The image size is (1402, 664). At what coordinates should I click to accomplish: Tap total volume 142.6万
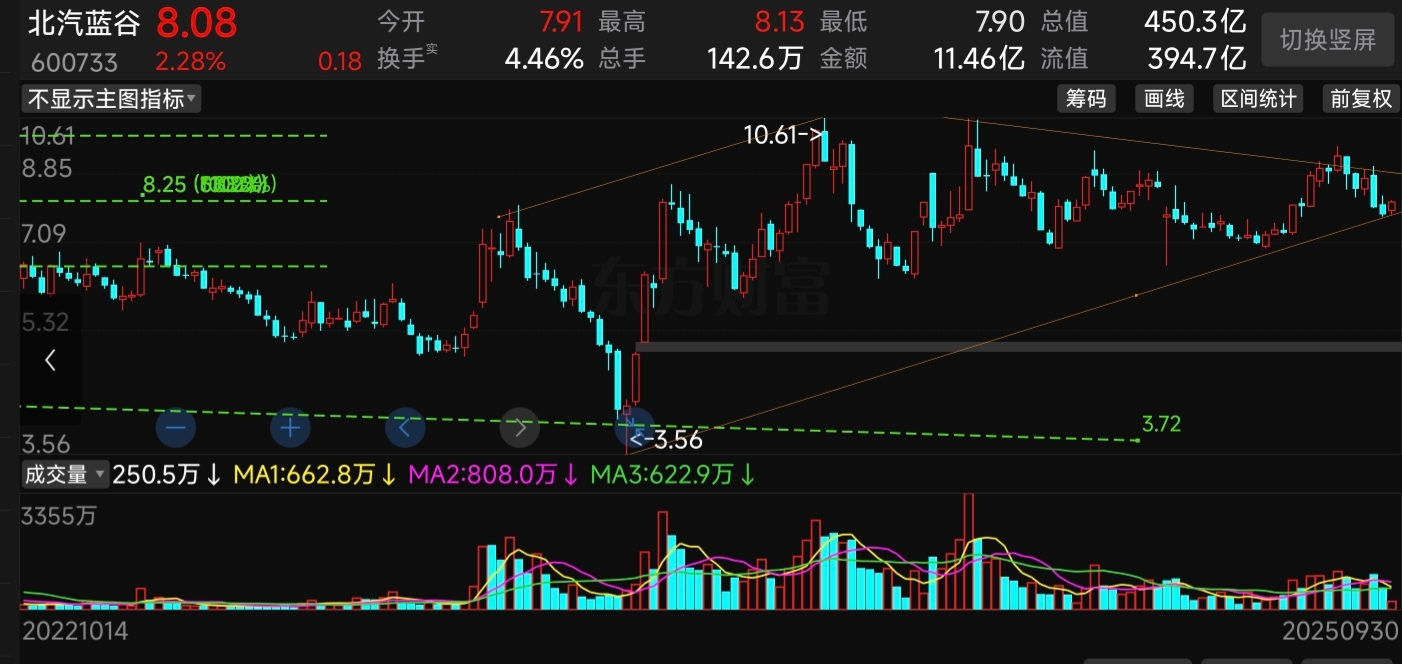pos(757,59)
